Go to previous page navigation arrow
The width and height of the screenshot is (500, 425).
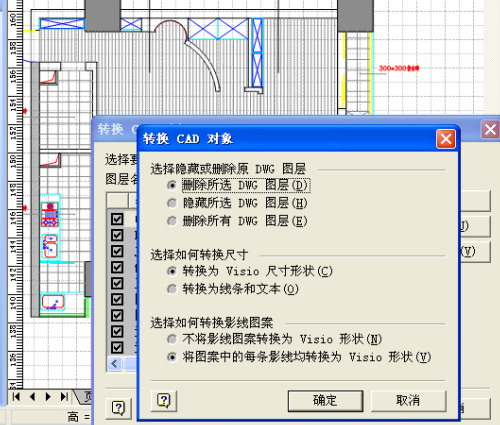coord(32,397)
